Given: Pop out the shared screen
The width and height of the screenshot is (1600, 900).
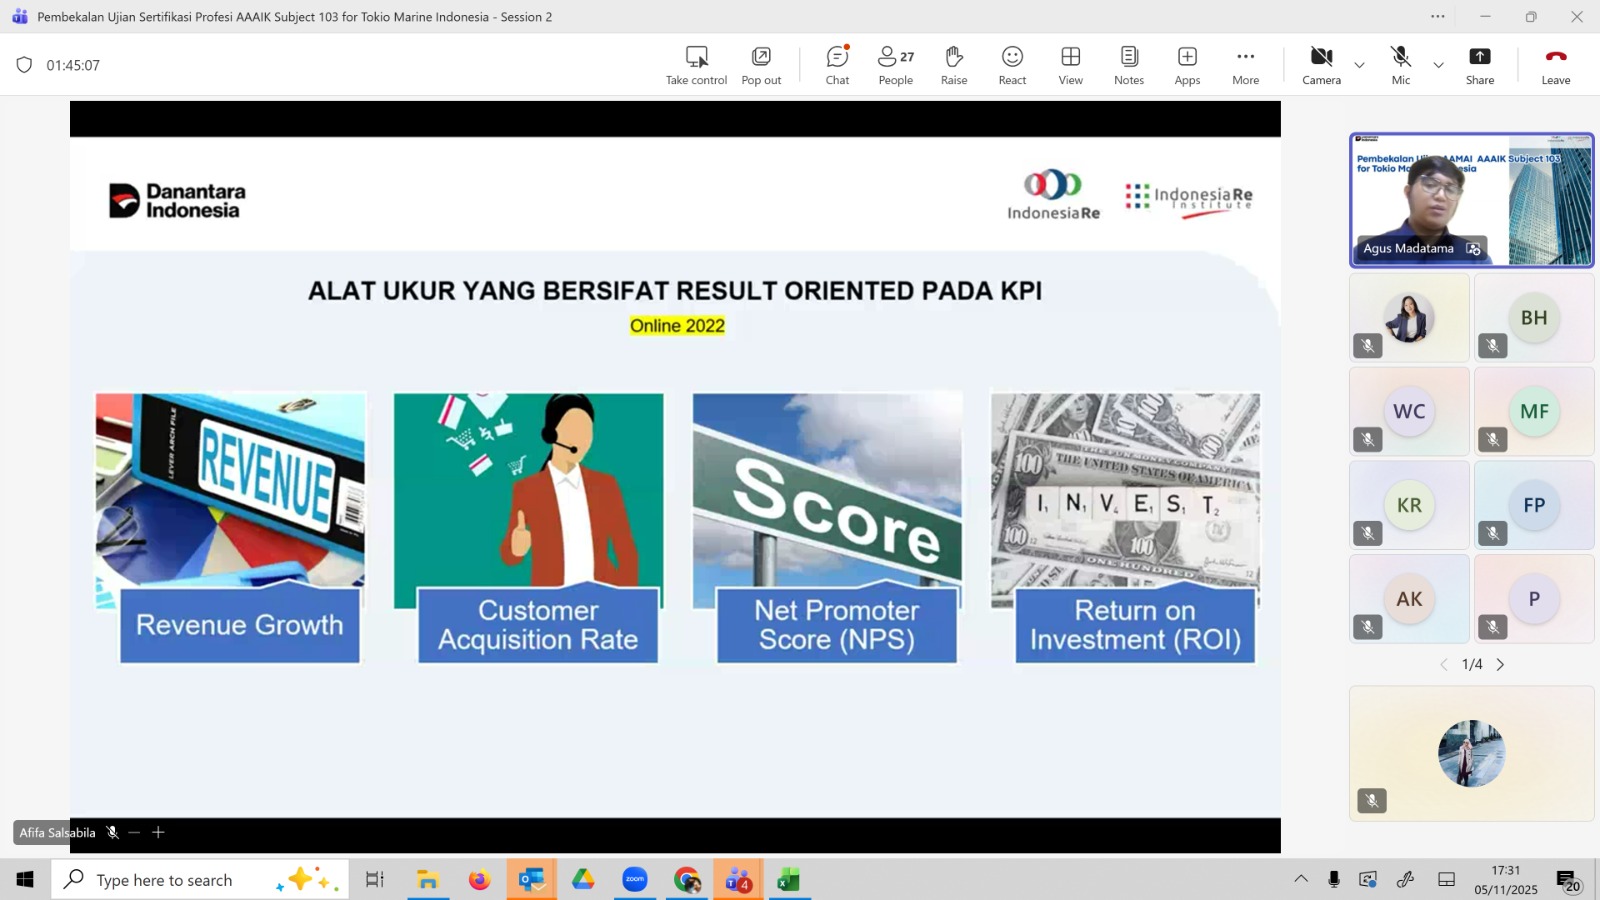Looking at the screenshot, I should click(761, 65).
